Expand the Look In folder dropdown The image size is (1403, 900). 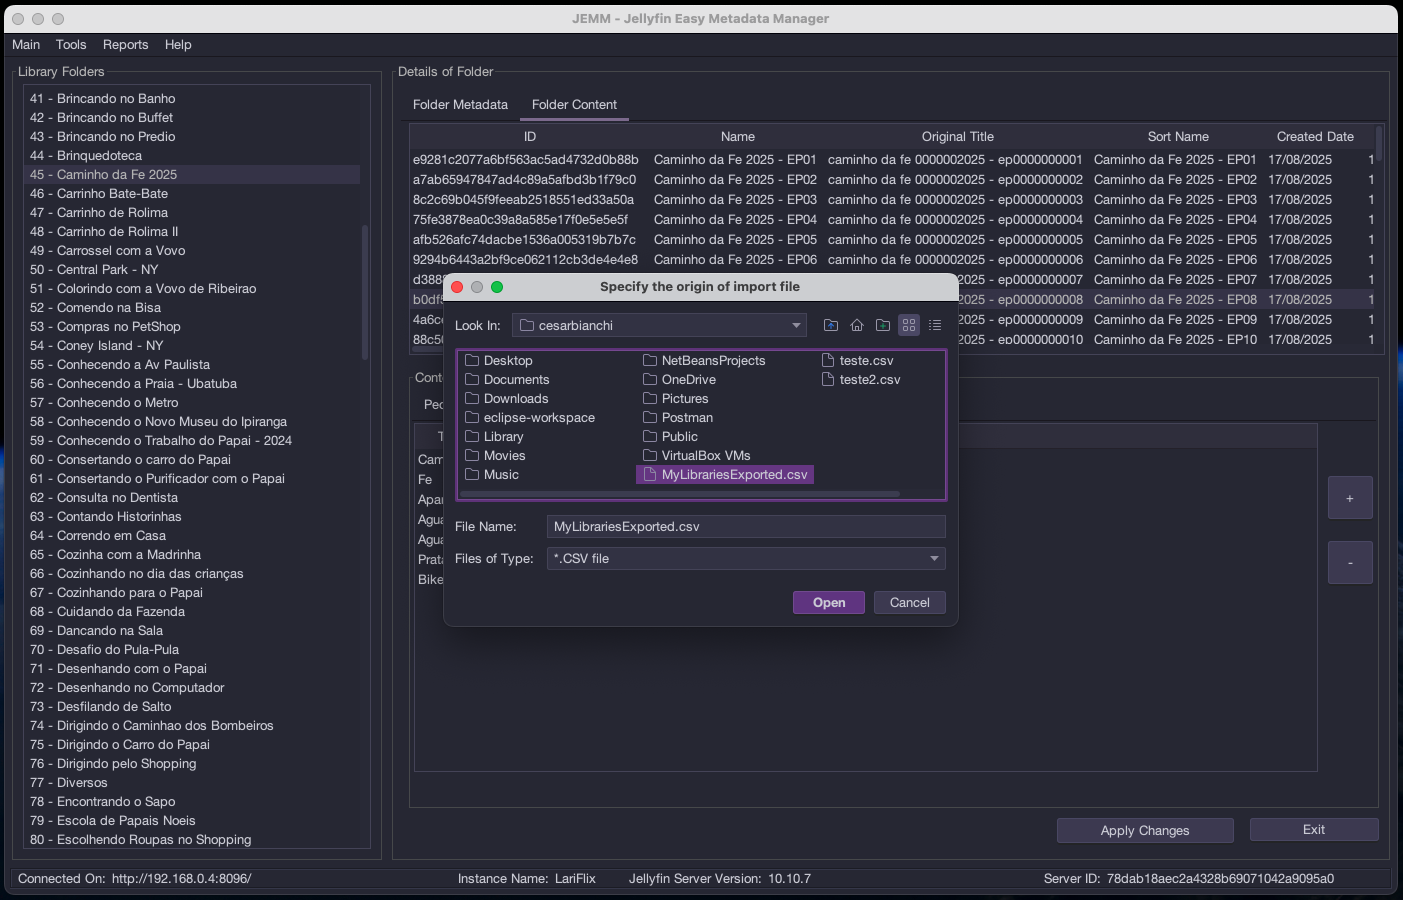point(796,326)
